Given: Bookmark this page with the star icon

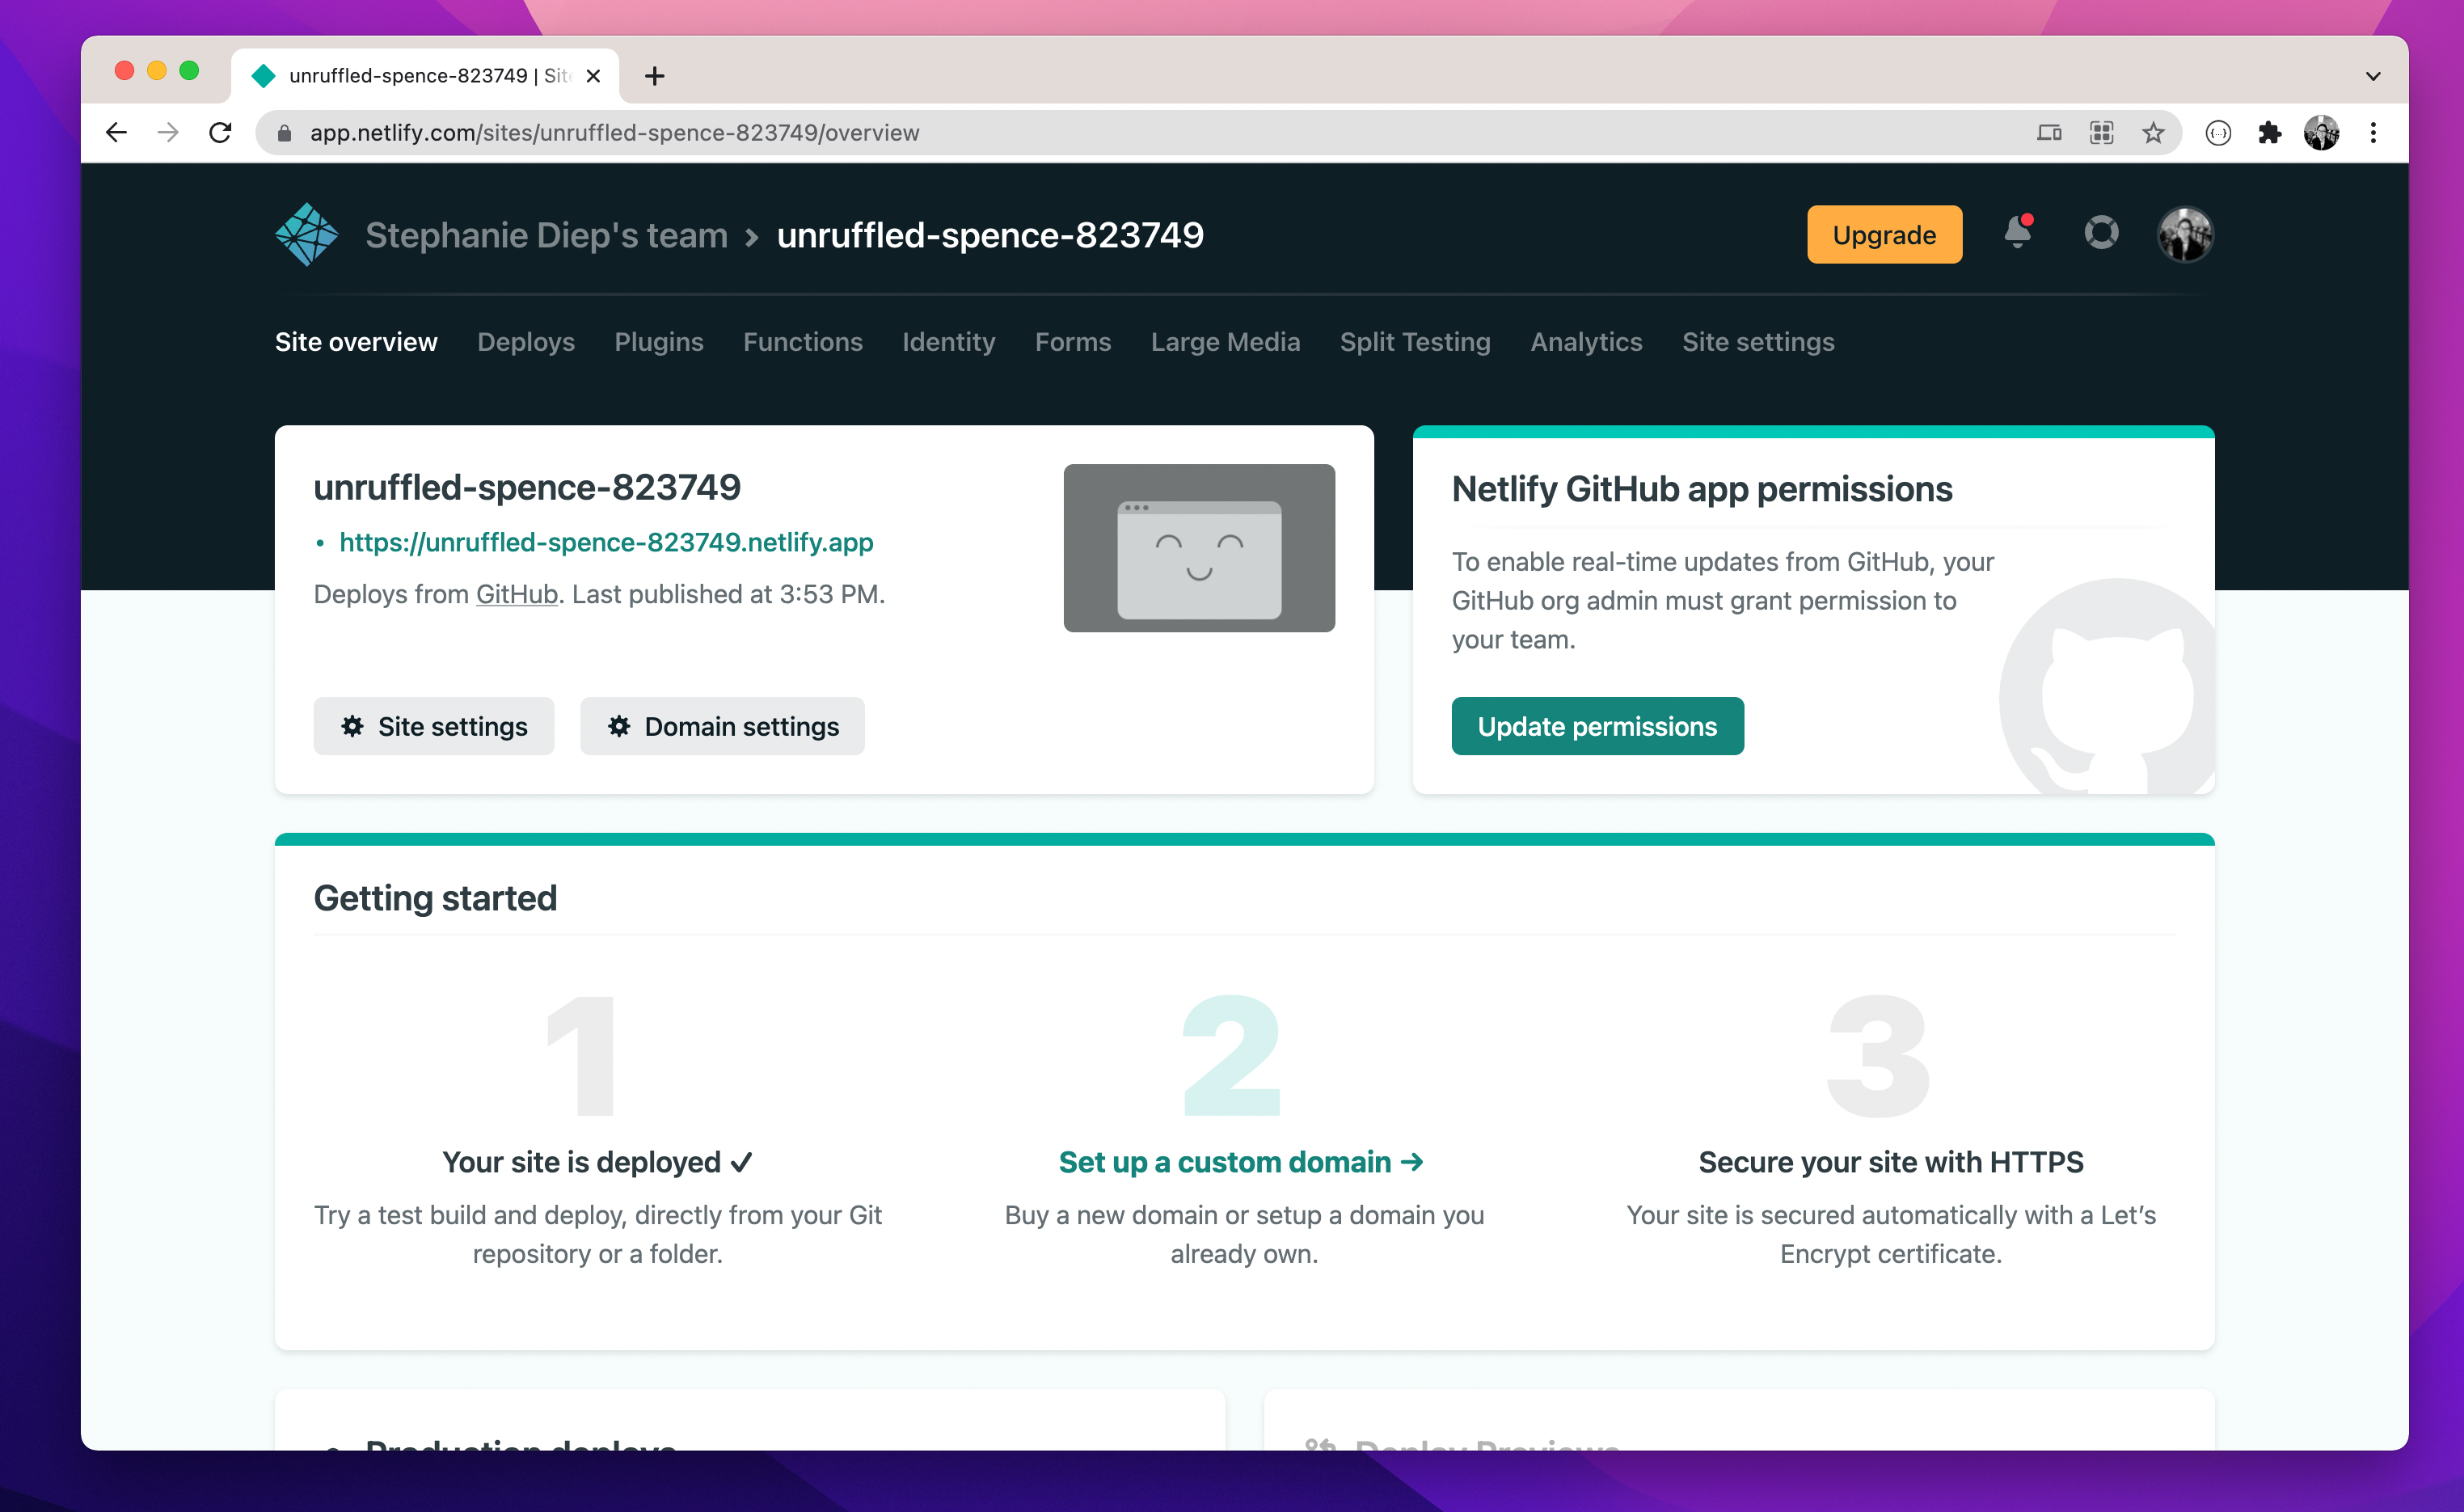Looking at the screenshot, I should coord(2153,133).
